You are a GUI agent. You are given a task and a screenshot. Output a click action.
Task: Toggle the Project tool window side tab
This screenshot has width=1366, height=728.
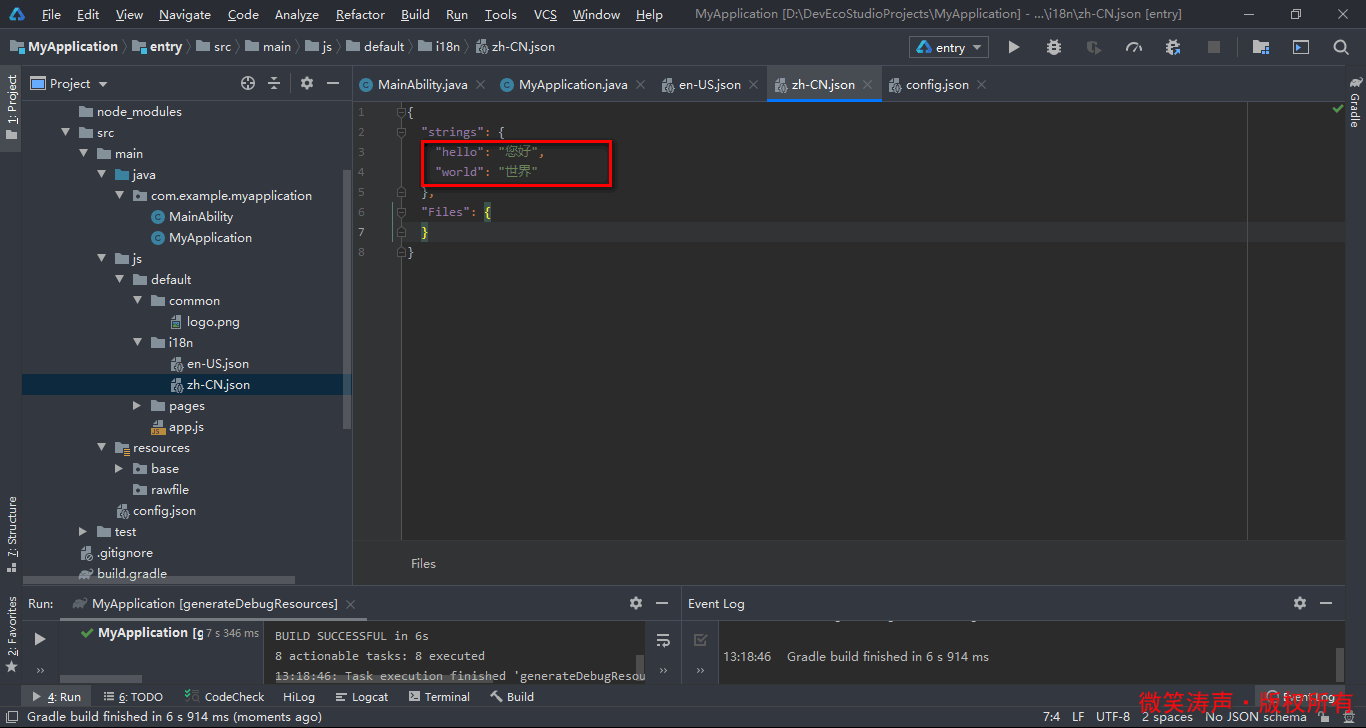pyautogui.click(x=11, y=106)
